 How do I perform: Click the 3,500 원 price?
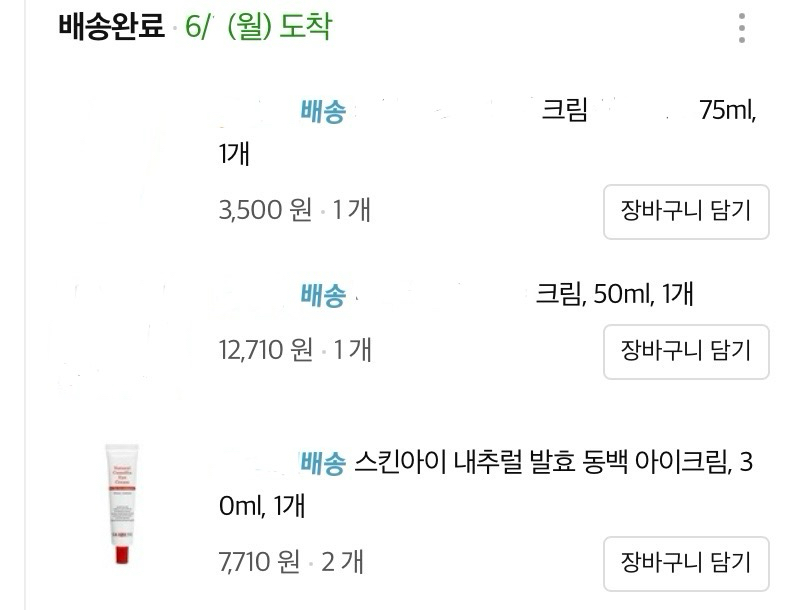click(265, 211)
